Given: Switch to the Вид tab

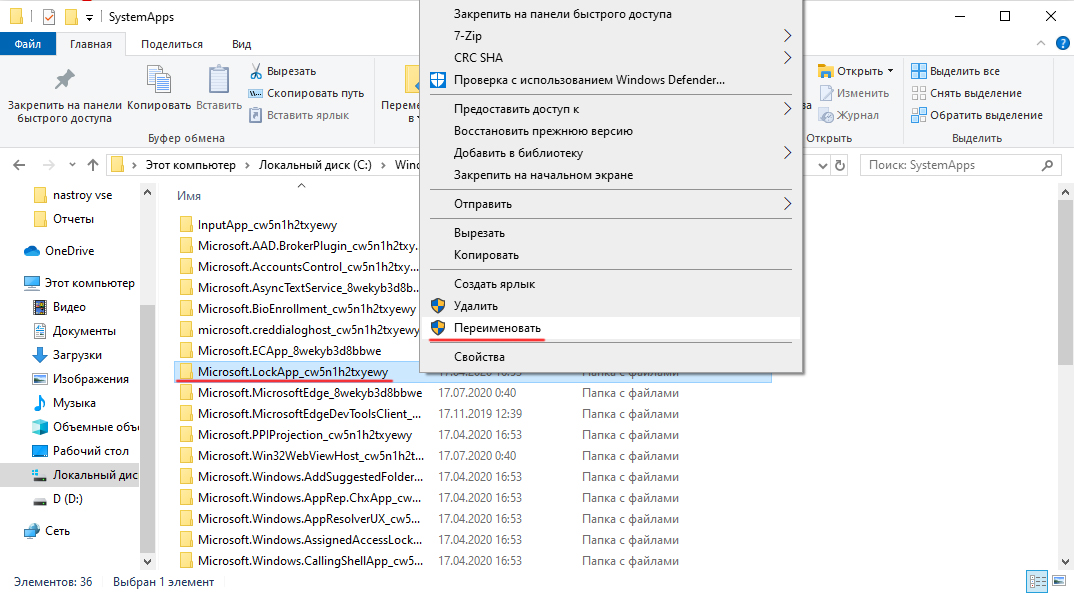Looking at the screenshot, I should 241,44.
